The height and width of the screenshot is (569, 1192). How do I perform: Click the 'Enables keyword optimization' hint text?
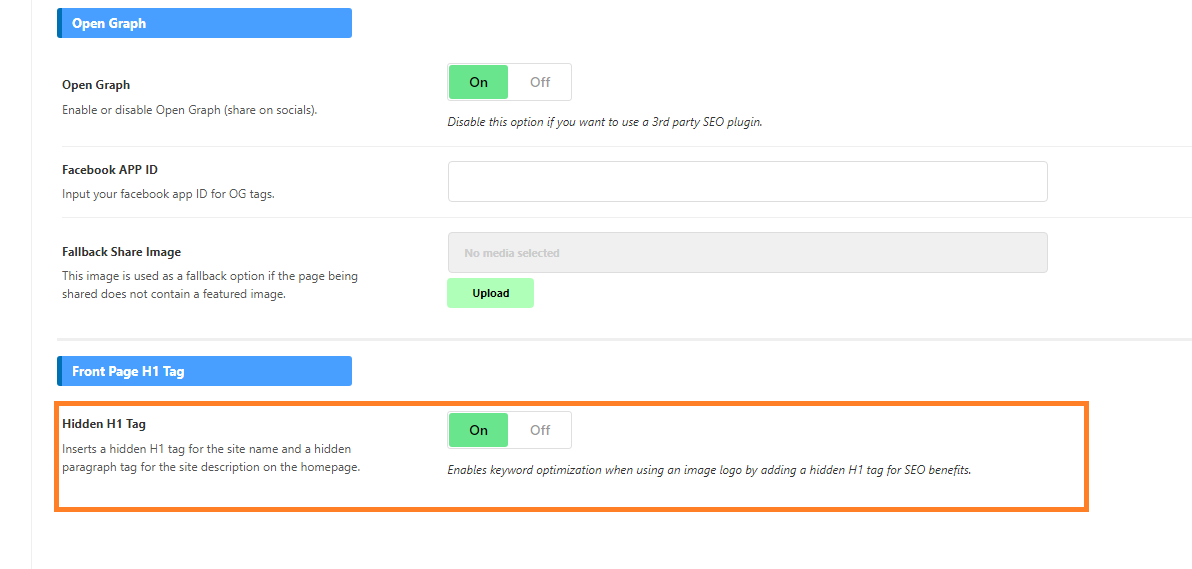coord(709,470)
